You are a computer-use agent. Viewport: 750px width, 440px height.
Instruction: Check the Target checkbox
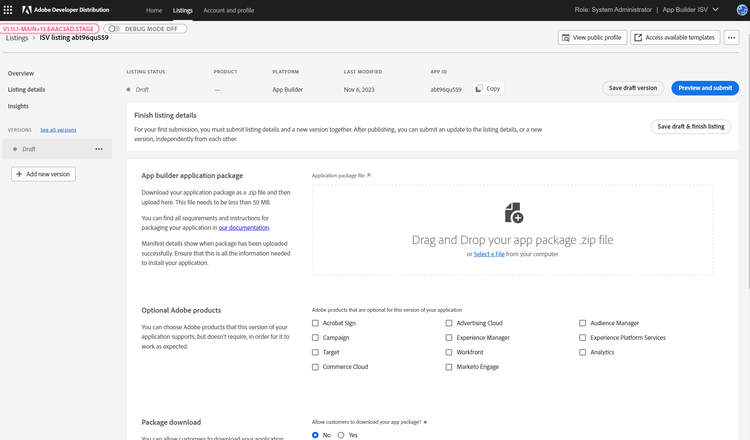(315, 352)
